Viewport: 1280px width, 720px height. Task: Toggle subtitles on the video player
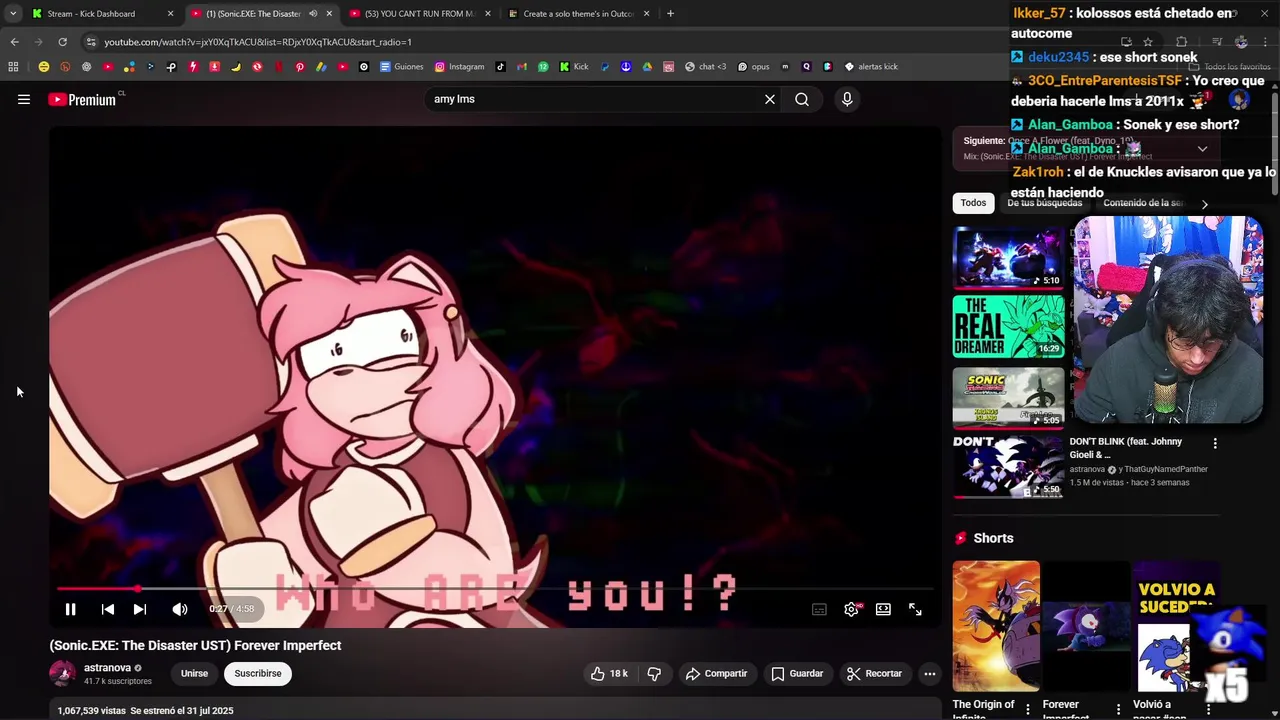pyautogui.click(x=819, y=609)
